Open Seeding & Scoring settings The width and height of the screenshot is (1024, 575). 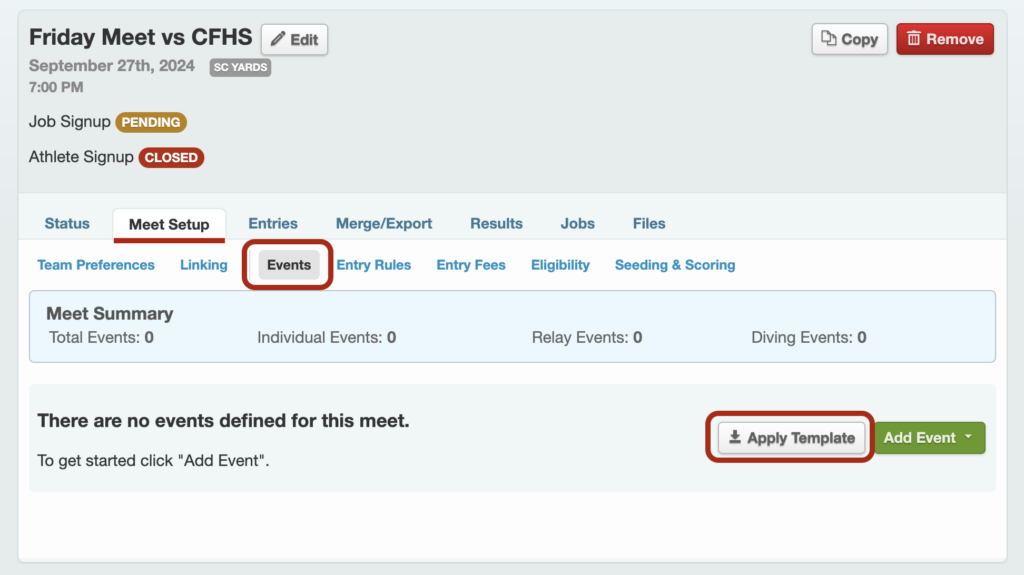[675, 265]
